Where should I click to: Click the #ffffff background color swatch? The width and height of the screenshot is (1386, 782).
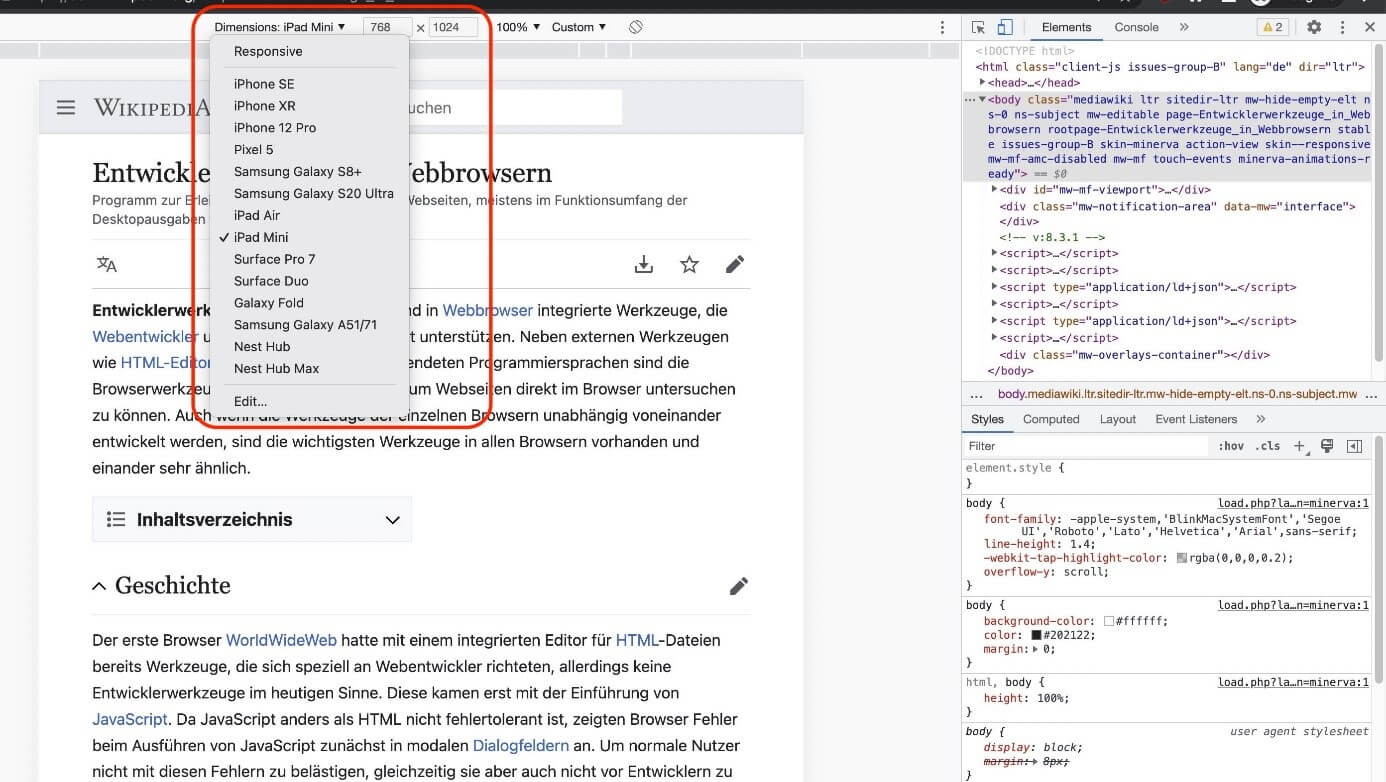1109,621
